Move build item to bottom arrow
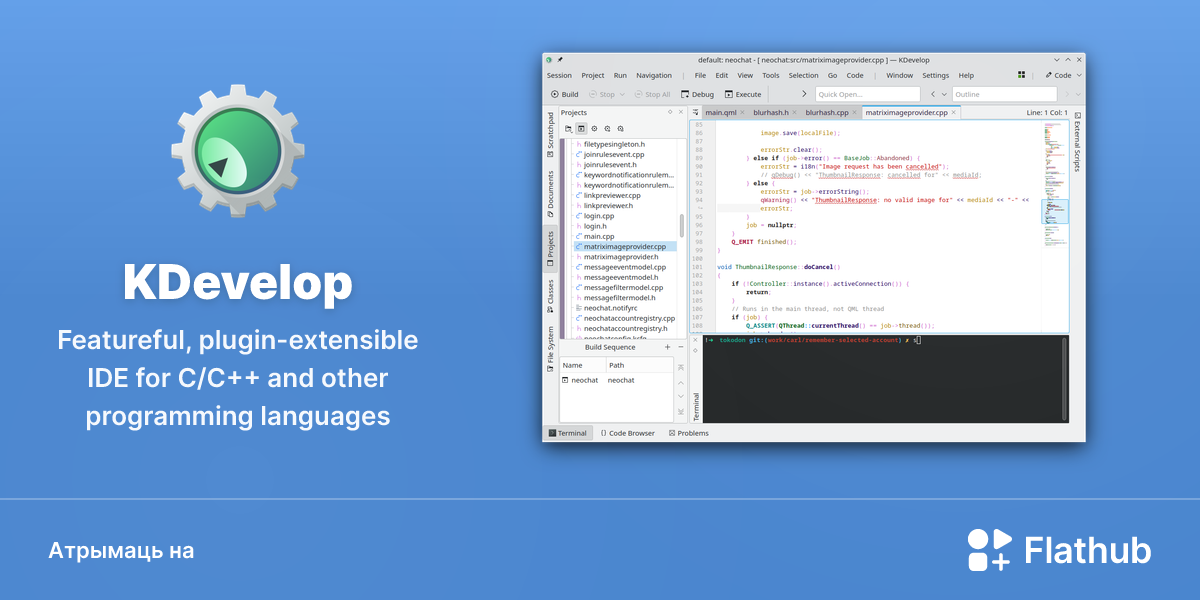Viewport: 1200px width, 600px height. pyautogui.click(x=682, y=411)
